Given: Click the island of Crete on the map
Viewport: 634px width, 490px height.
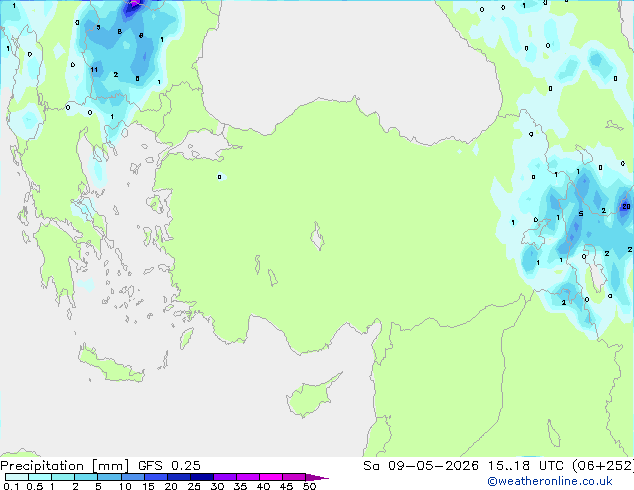Looking at the screenshot, I should [111, 365].
